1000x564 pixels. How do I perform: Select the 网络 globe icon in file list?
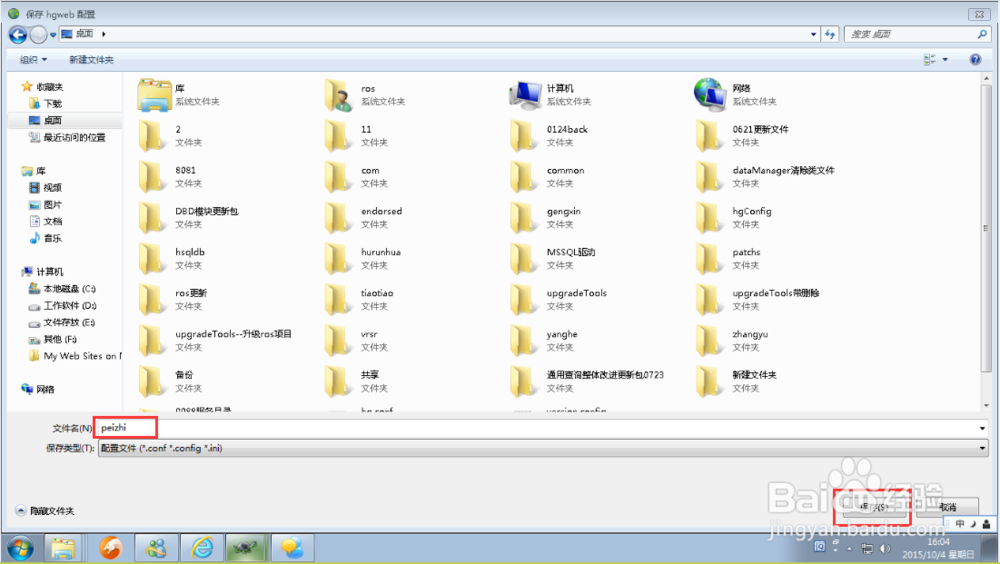tap(710, 94)
